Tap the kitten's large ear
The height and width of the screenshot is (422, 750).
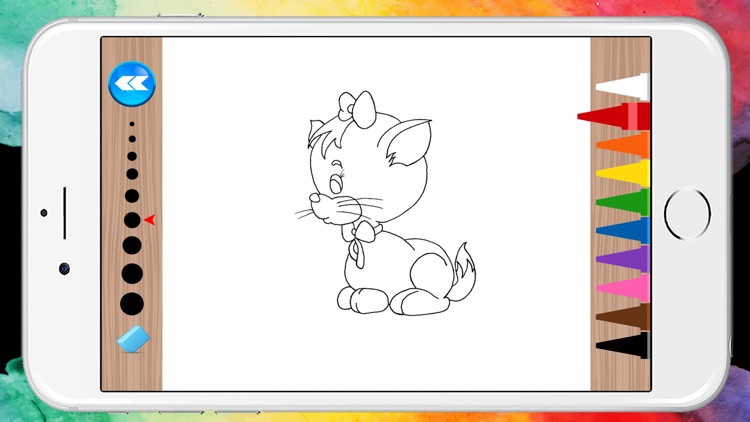click(408, 143)
